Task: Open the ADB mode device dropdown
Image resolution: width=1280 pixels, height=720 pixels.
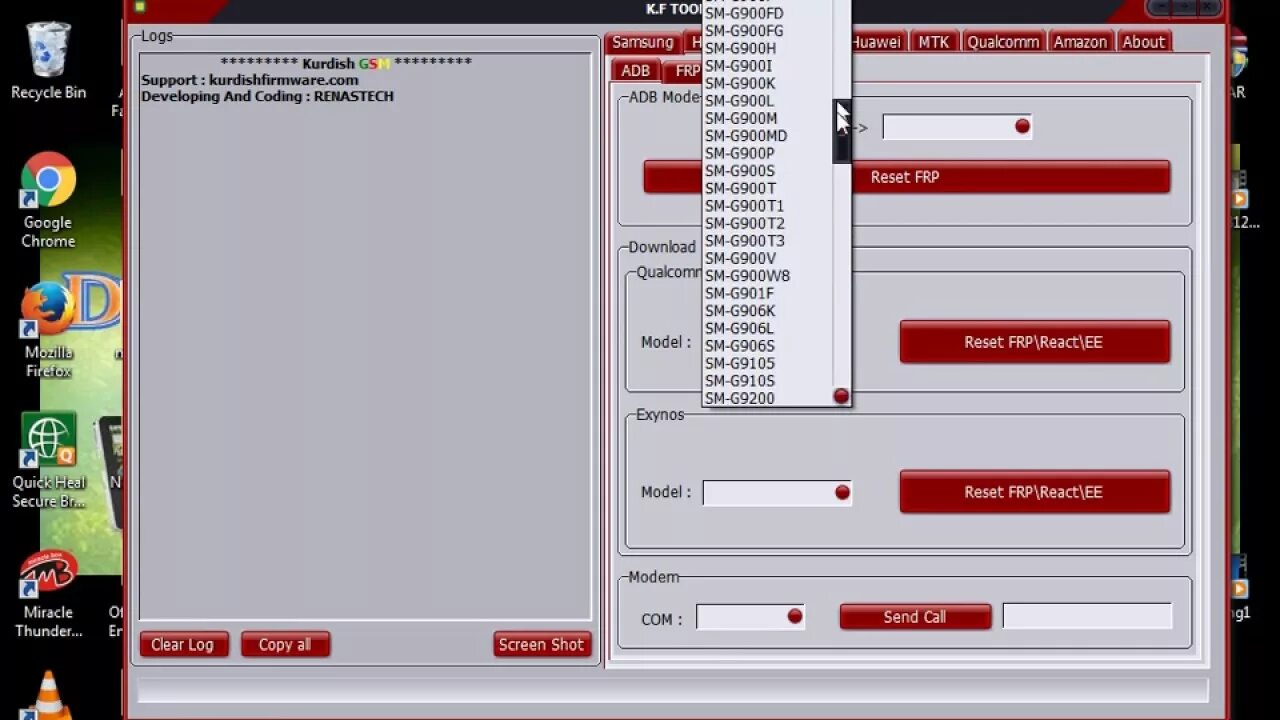Action: click(x=1022, y=126)
